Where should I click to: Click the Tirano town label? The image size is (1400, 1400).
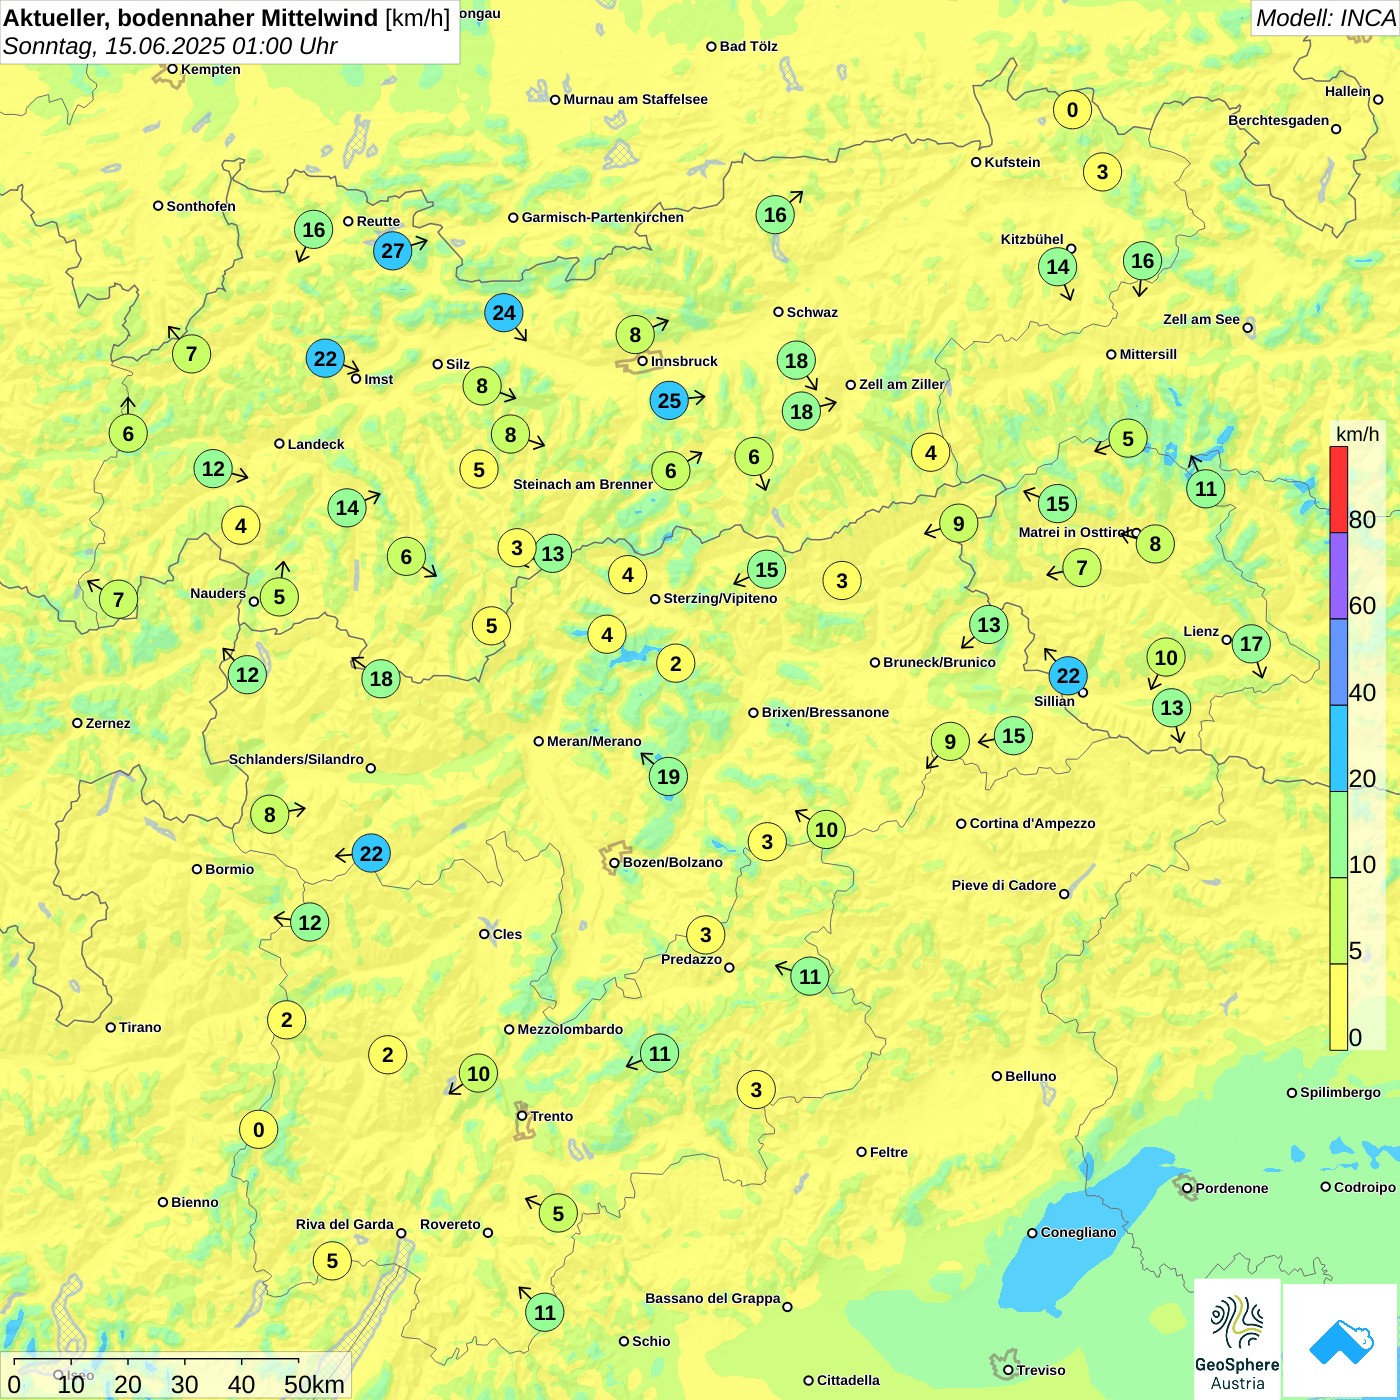(x=140, y=1027)
